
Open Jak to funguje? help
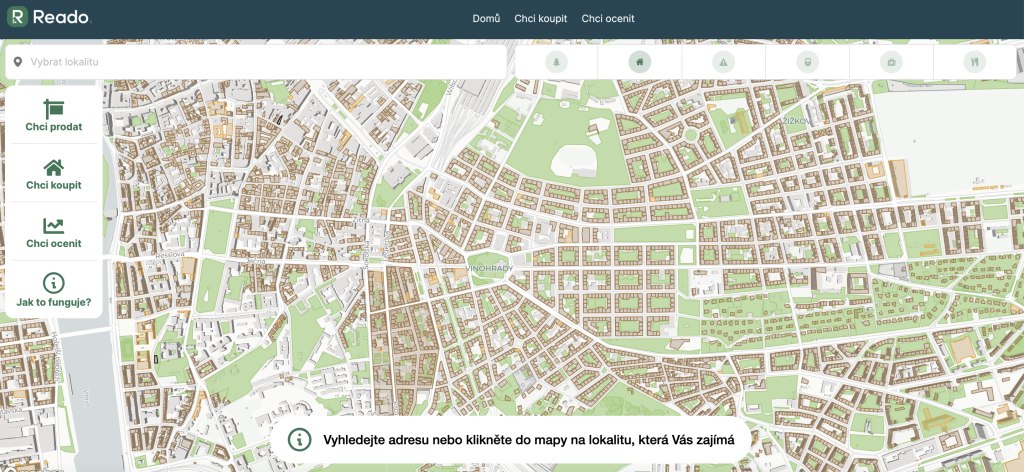coord(54,290)
